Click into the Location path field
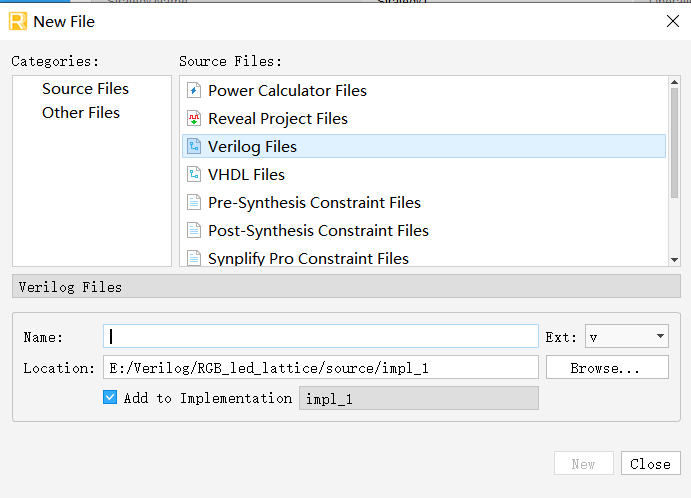Image resolution: width=691 pixels, height=498 pixels. point(320,368)
